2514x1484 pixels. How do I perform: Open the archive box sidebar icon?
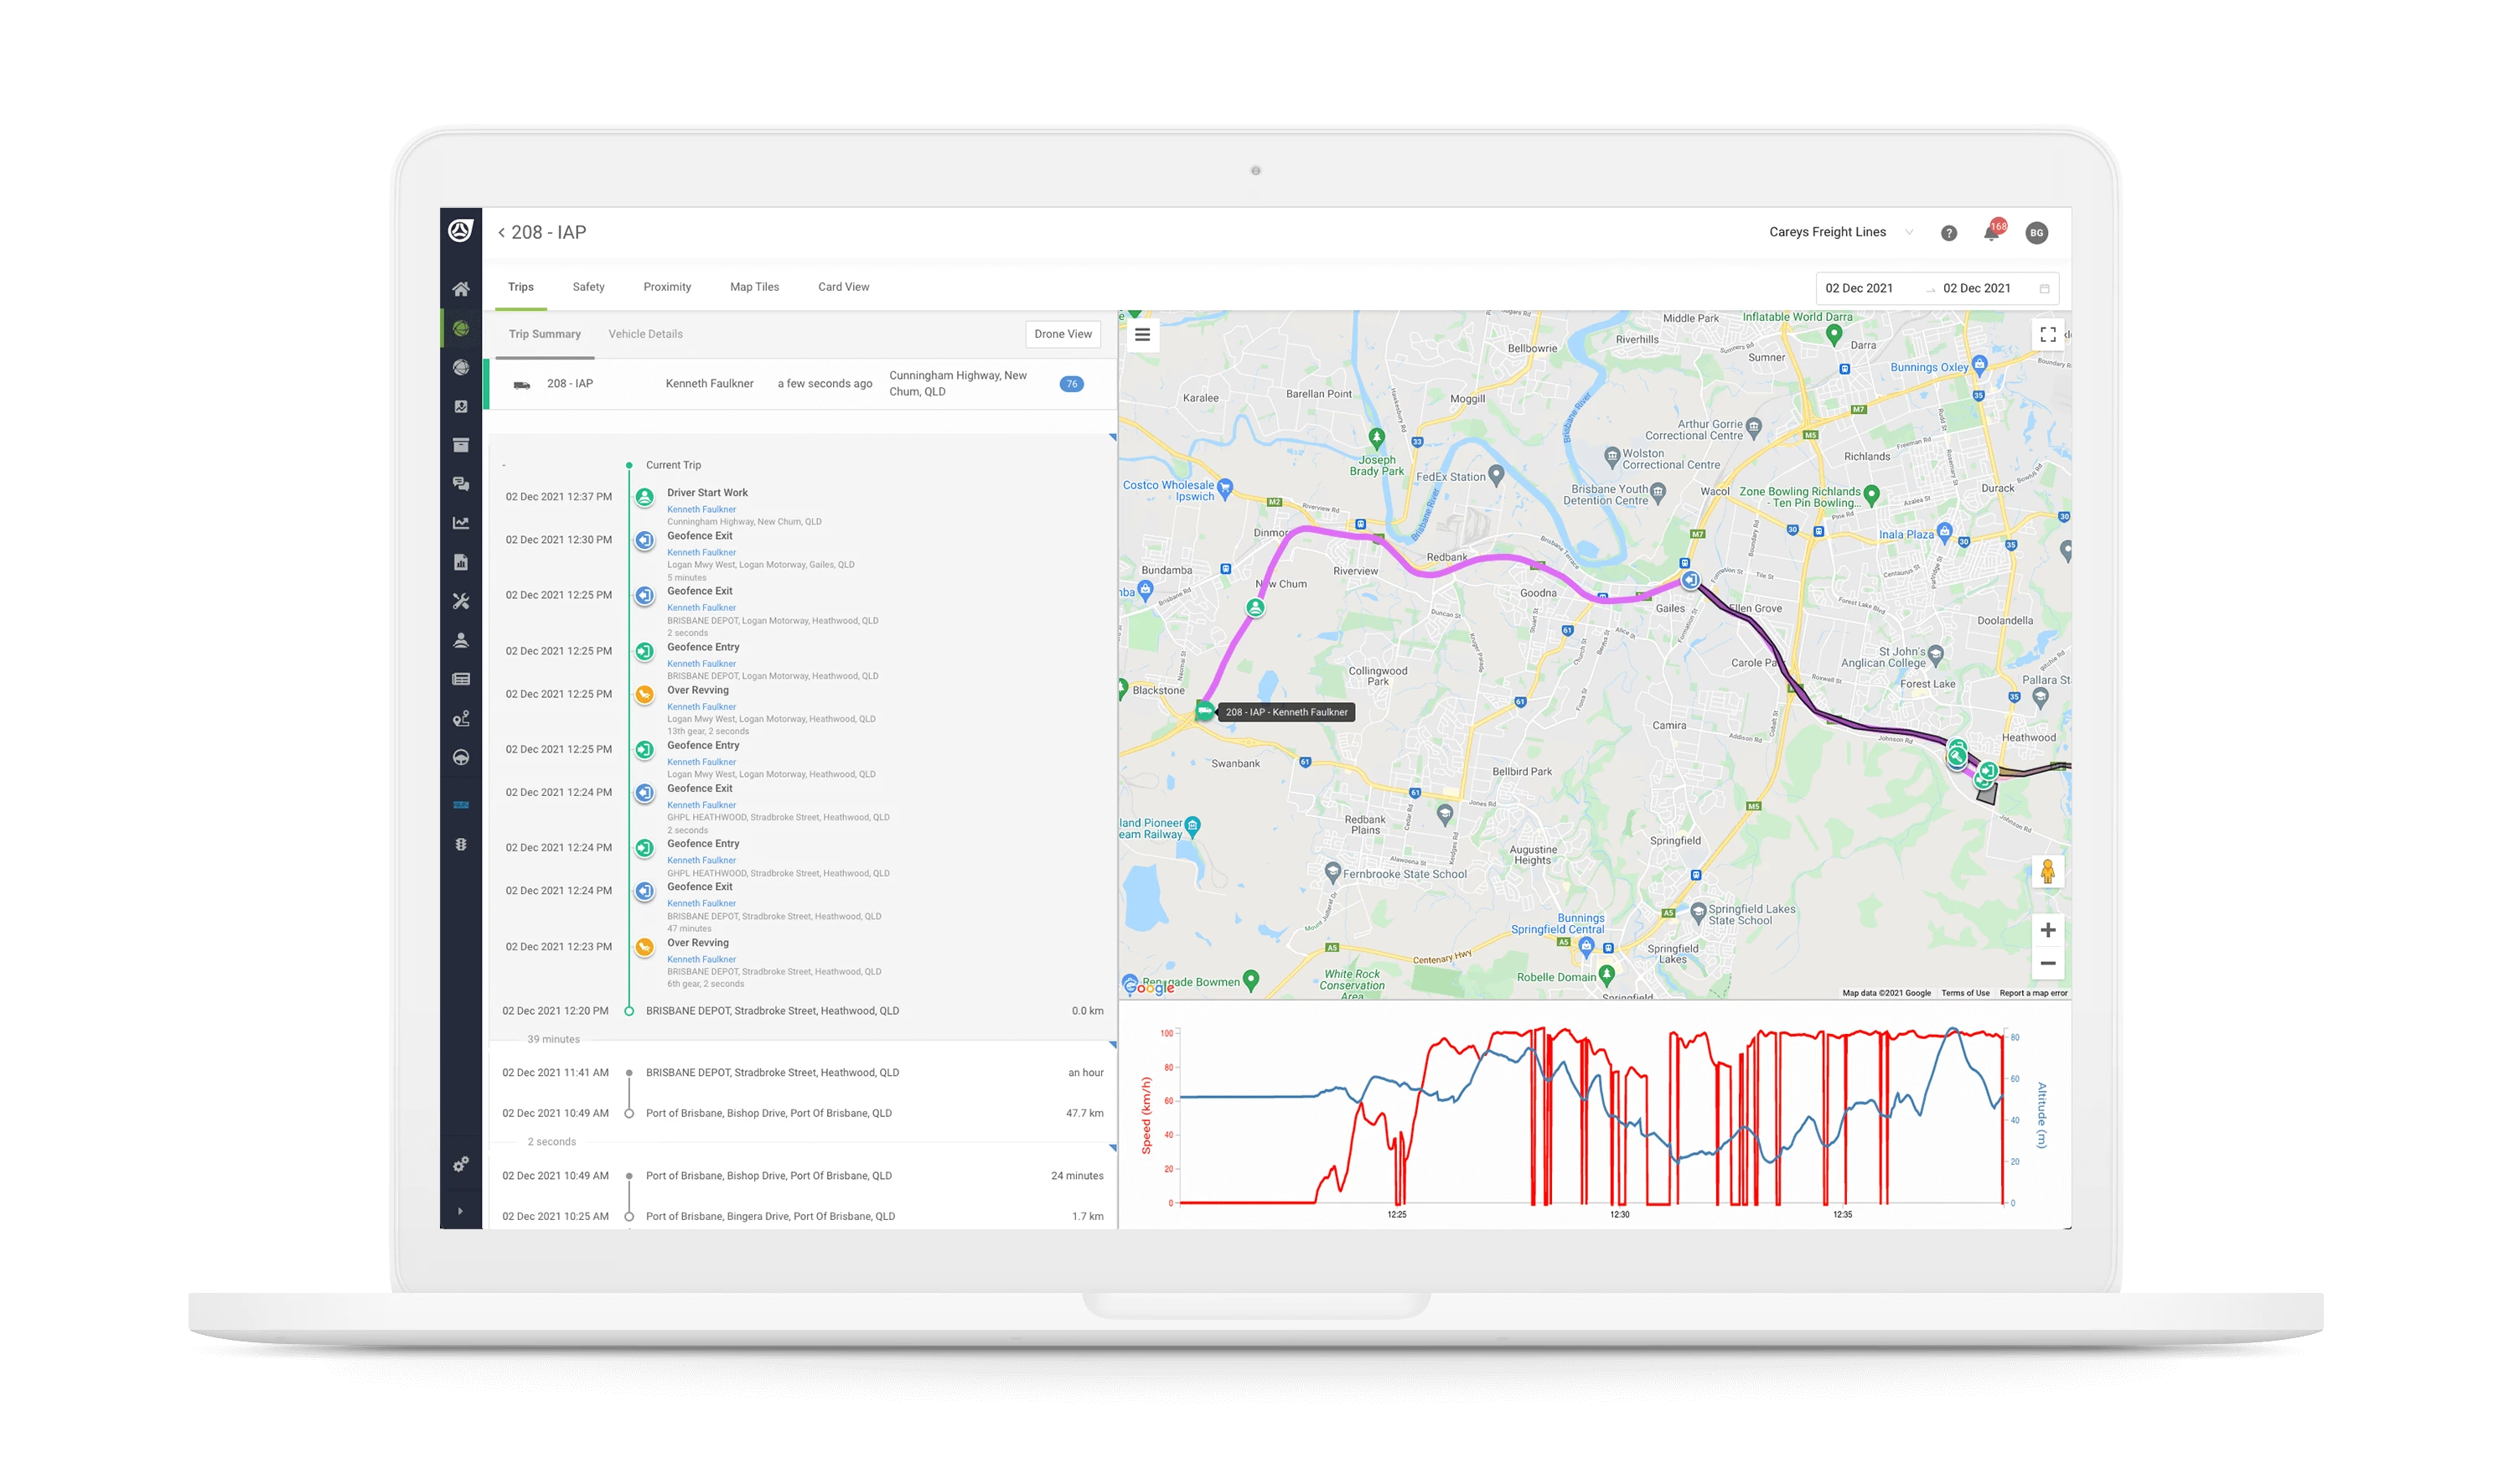(460, 445)
